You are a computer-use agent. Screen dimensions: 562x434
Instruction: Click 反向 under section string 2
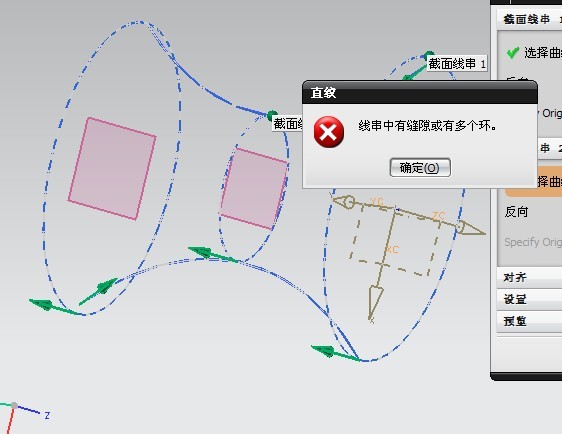[x=516, y=212]
